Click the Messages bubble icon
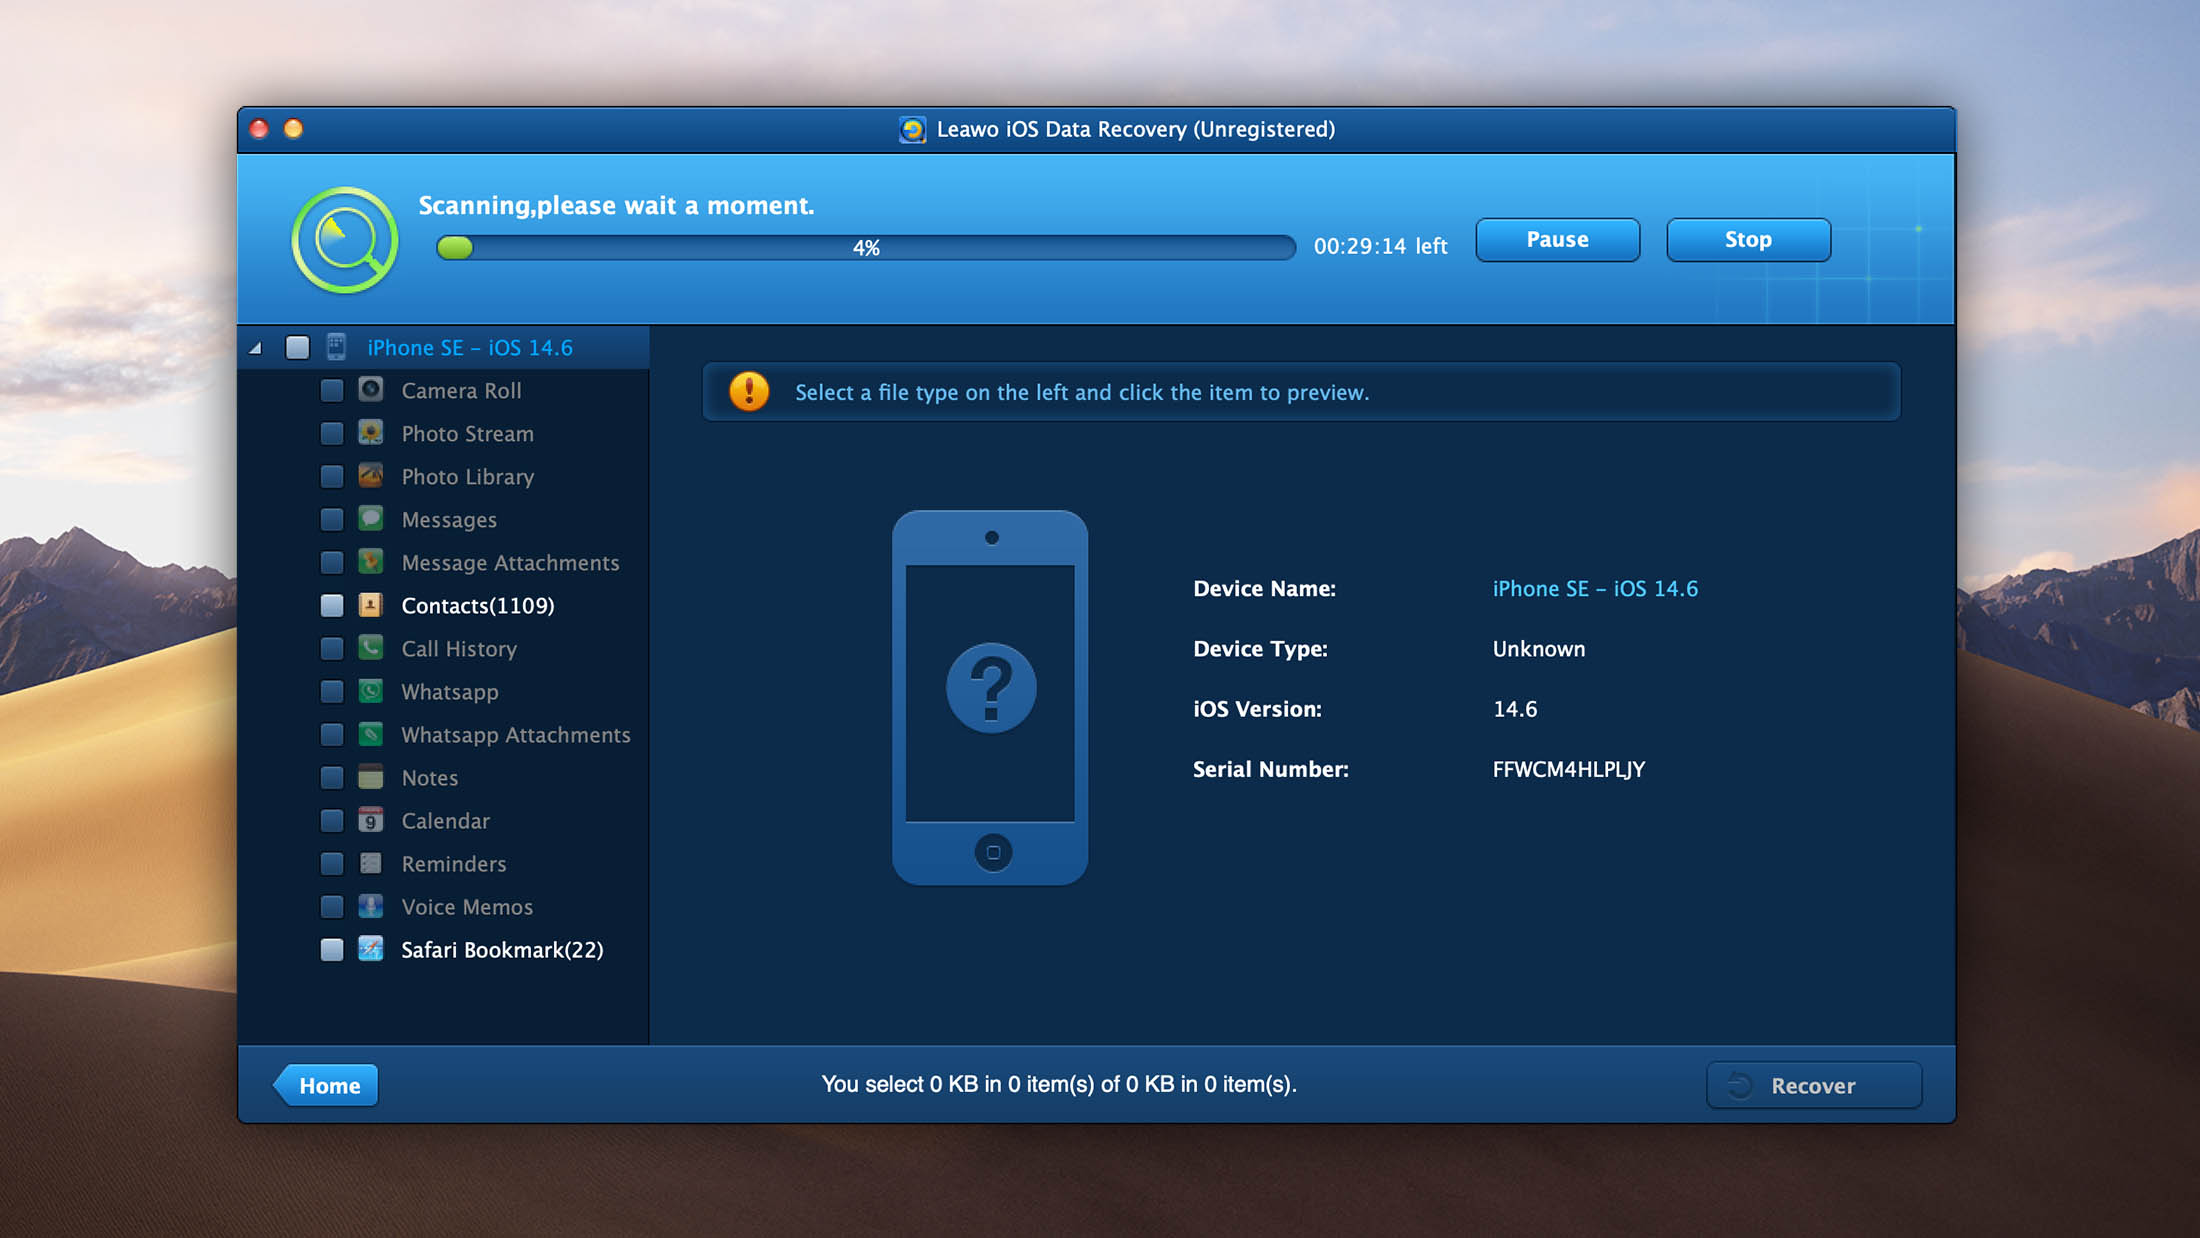2200x1238 pixels. [370, 519]
